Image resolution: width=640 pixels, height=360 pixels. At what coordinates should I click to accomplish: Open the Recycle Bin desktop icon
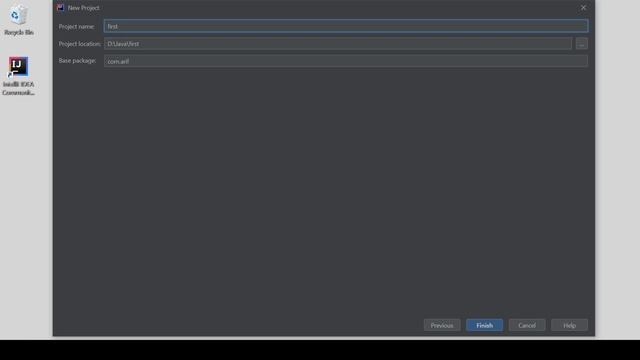pos(18,19)
